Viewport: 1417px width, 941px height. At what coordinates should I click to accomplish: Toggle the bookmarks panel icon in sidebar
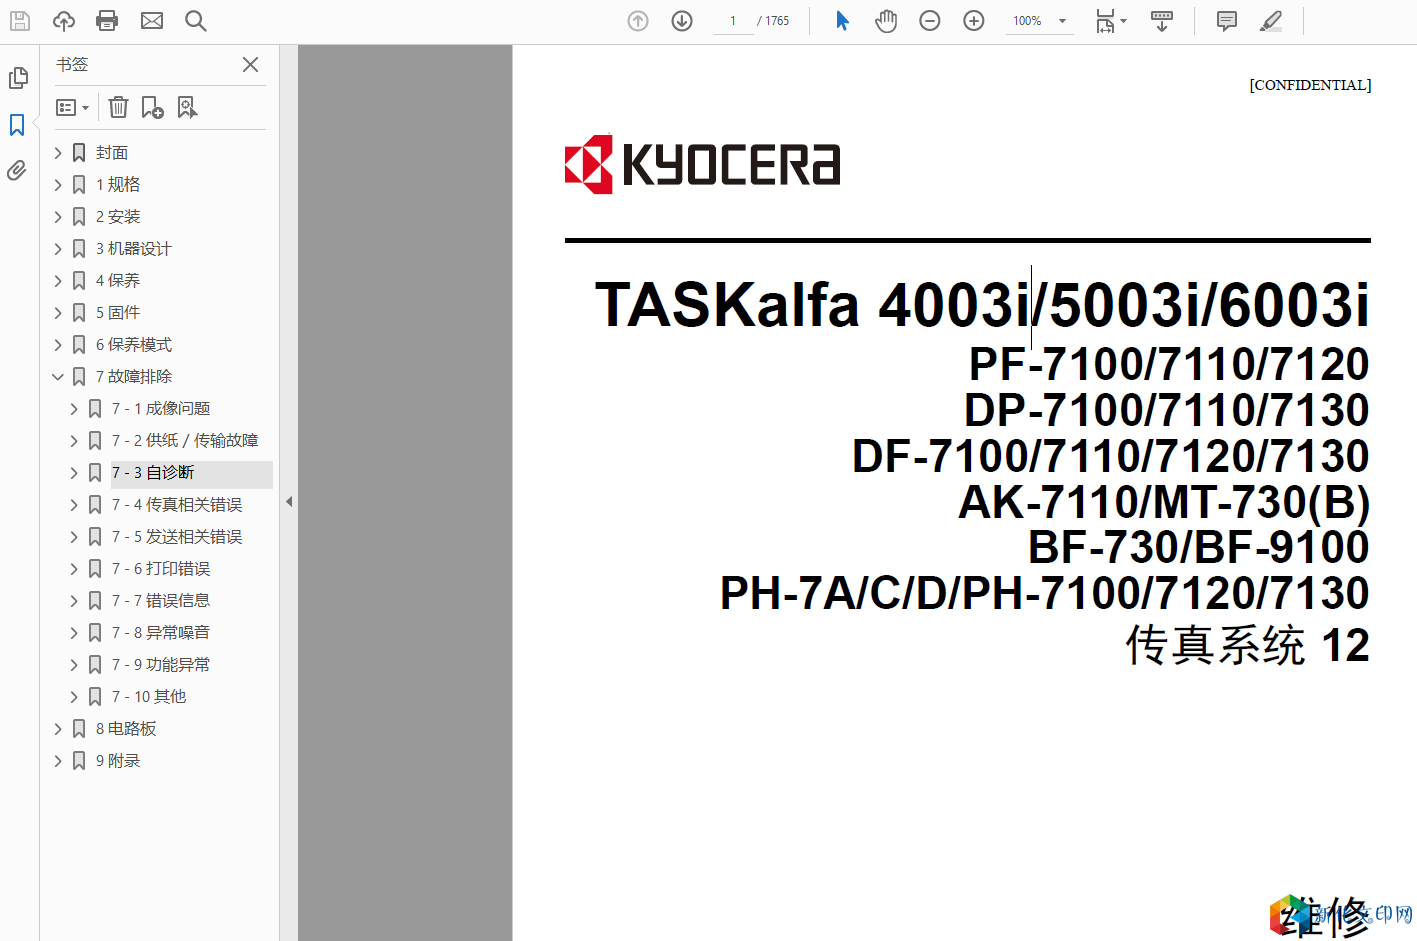coord(17,125)
